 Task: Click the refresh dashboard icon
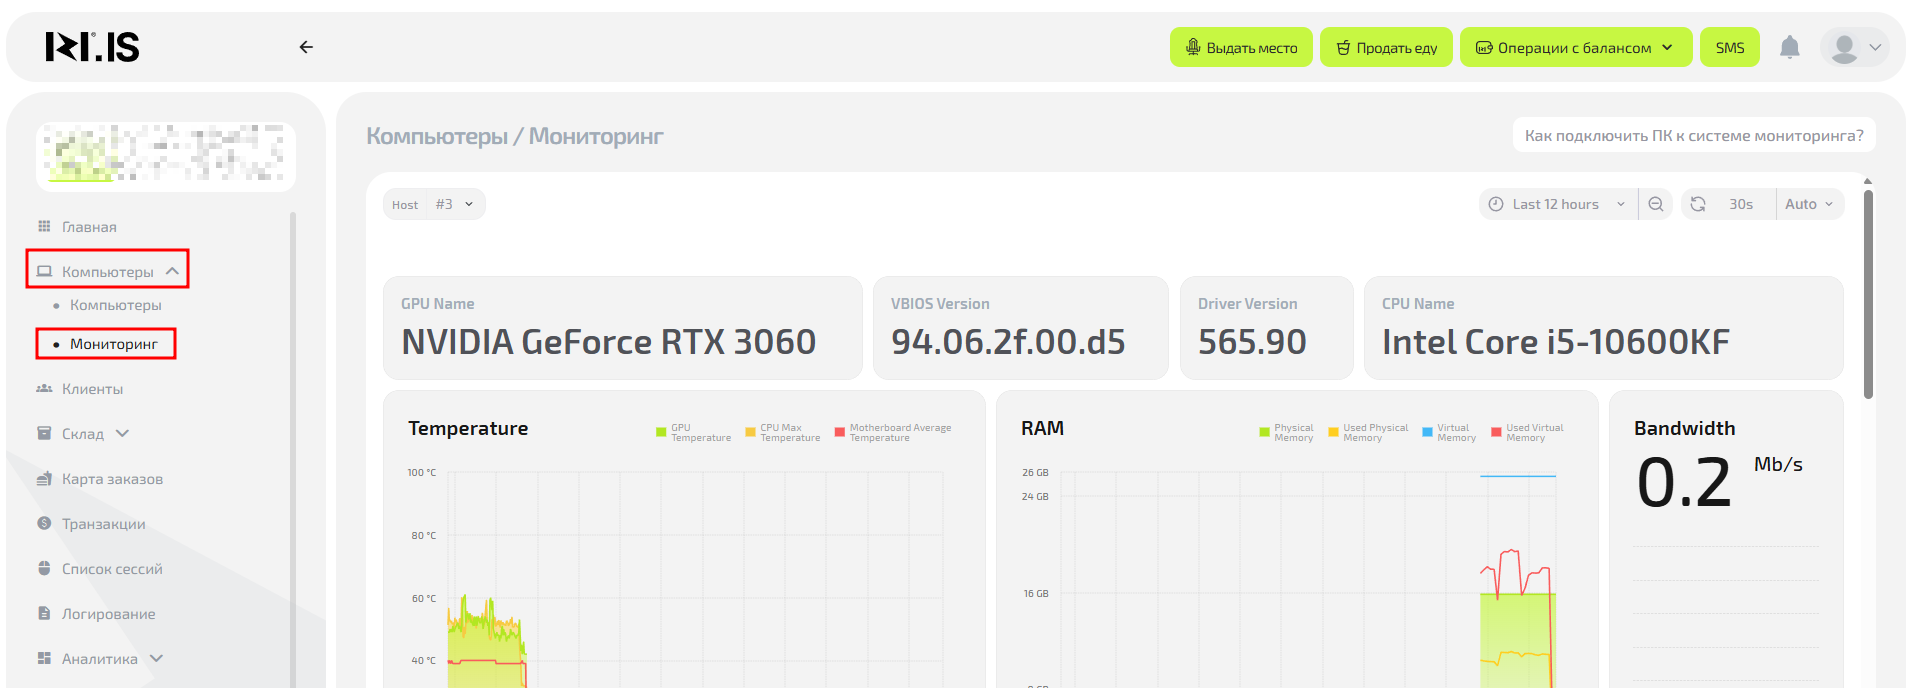point(1698,204)
